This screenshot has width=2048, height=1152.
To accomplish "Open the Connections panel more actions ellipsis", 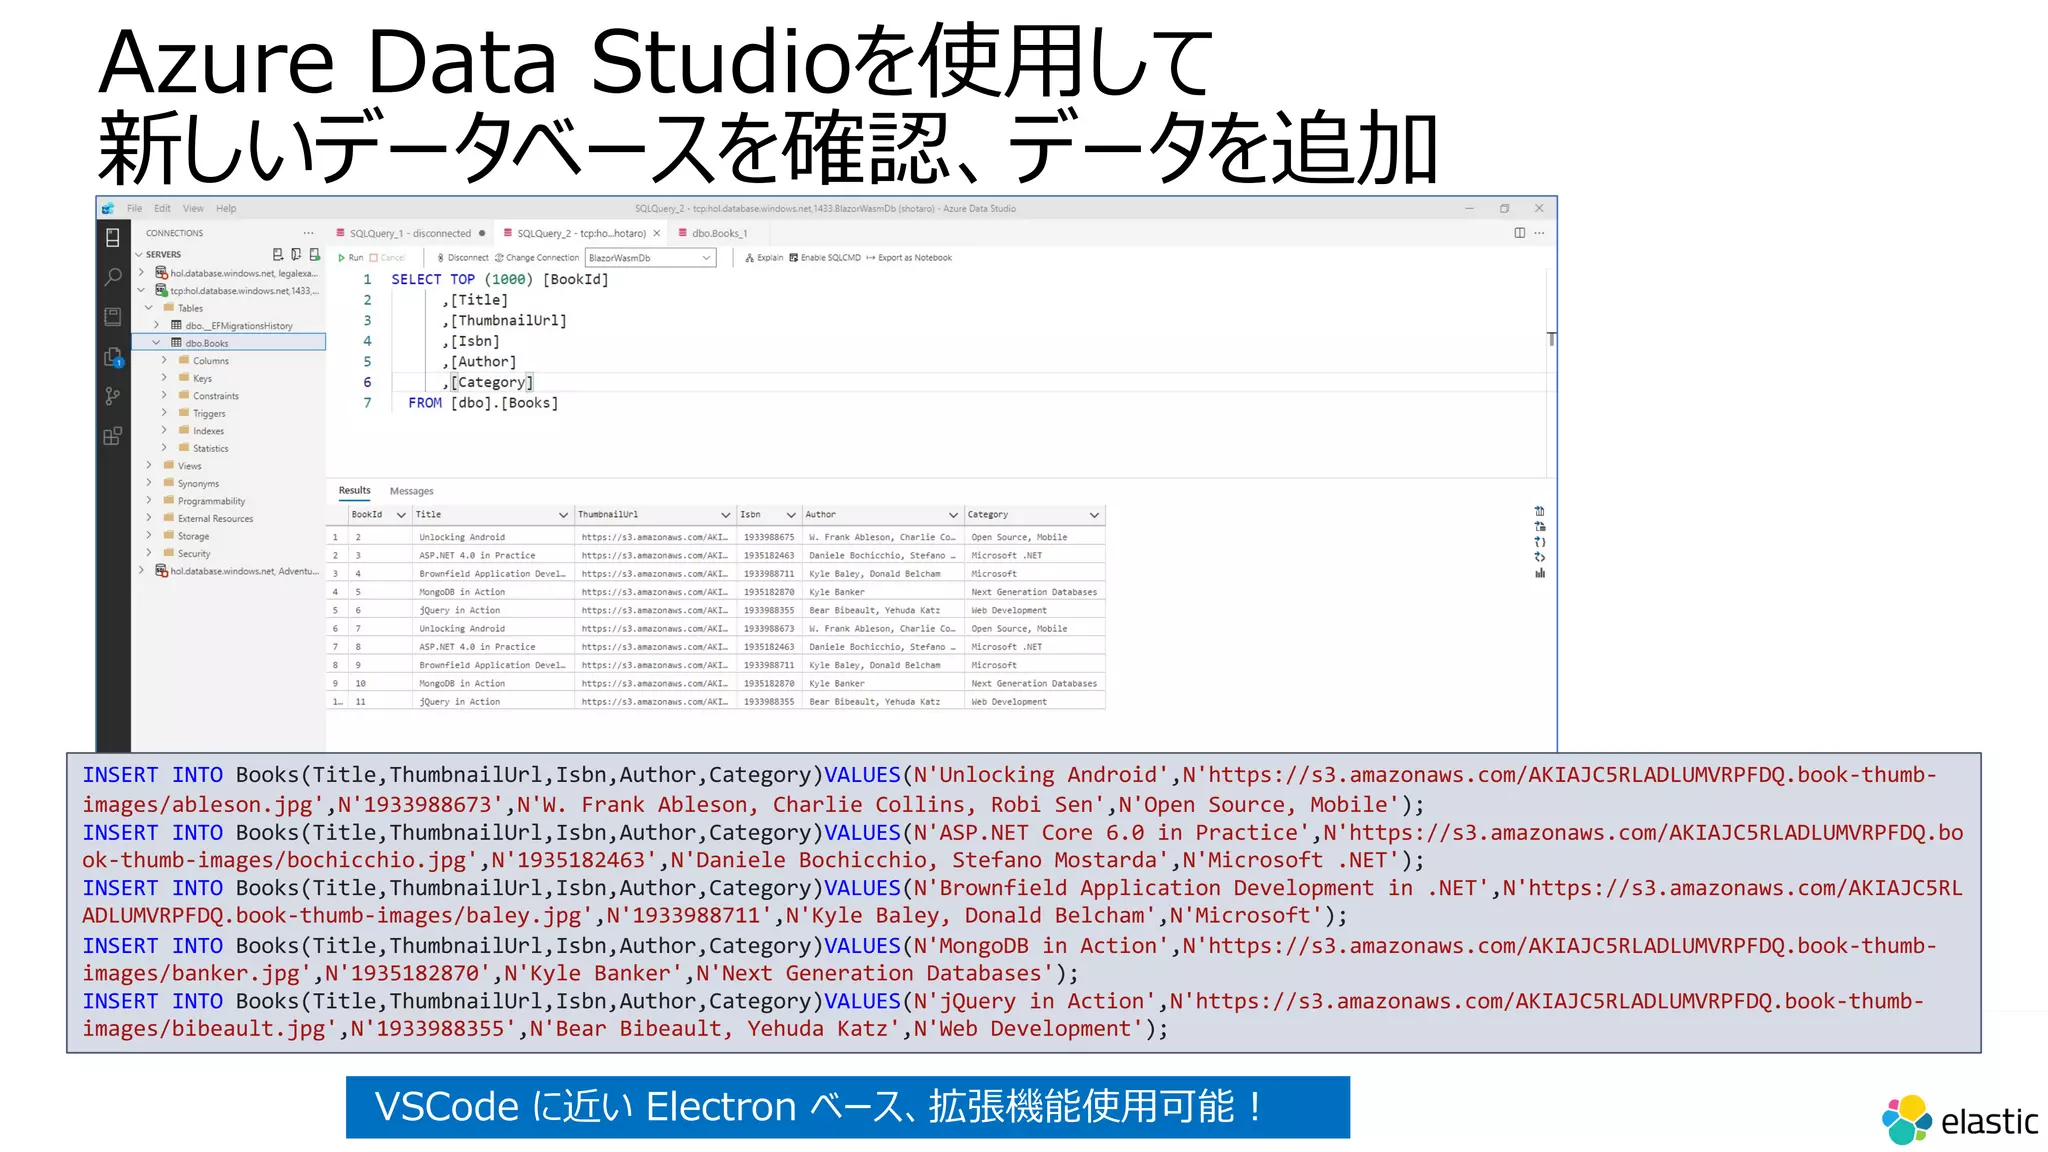I will coord(309,233).
